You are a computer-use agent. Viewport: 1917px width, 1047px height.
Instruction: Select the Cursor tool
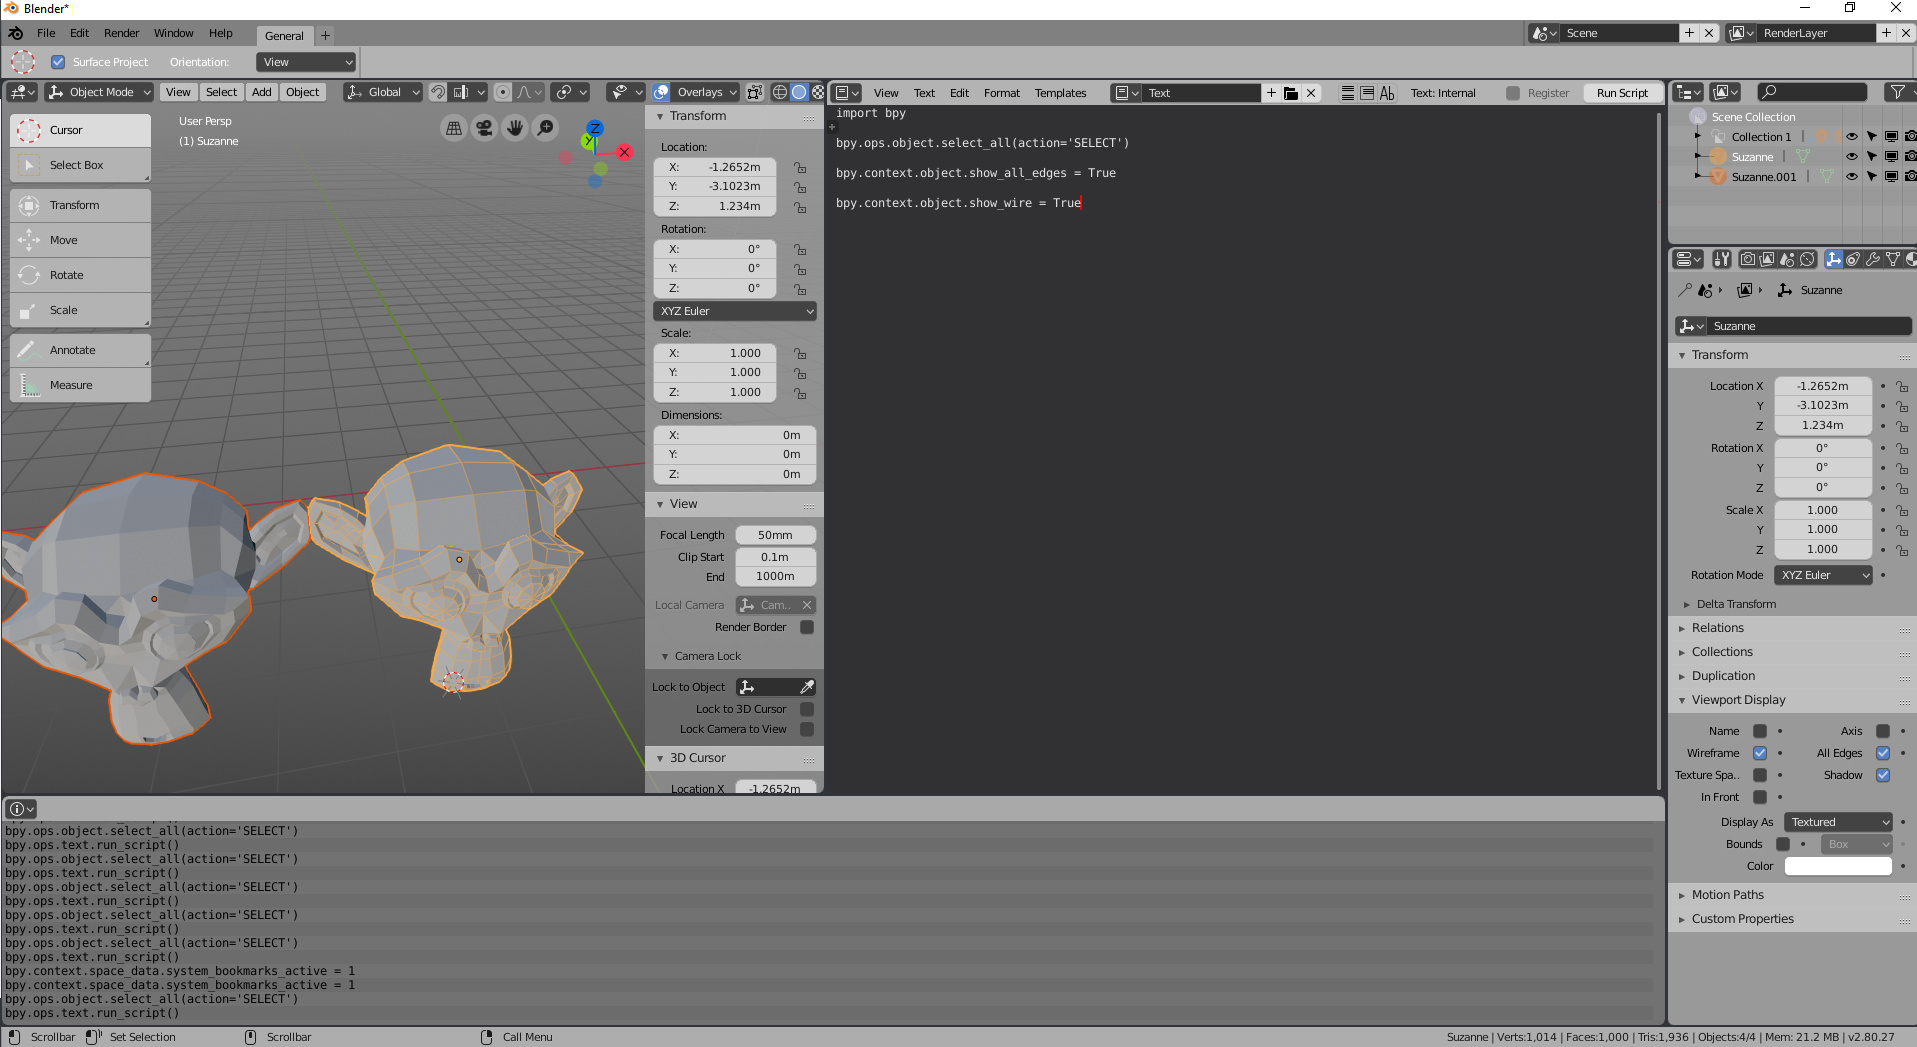(80, 130)
